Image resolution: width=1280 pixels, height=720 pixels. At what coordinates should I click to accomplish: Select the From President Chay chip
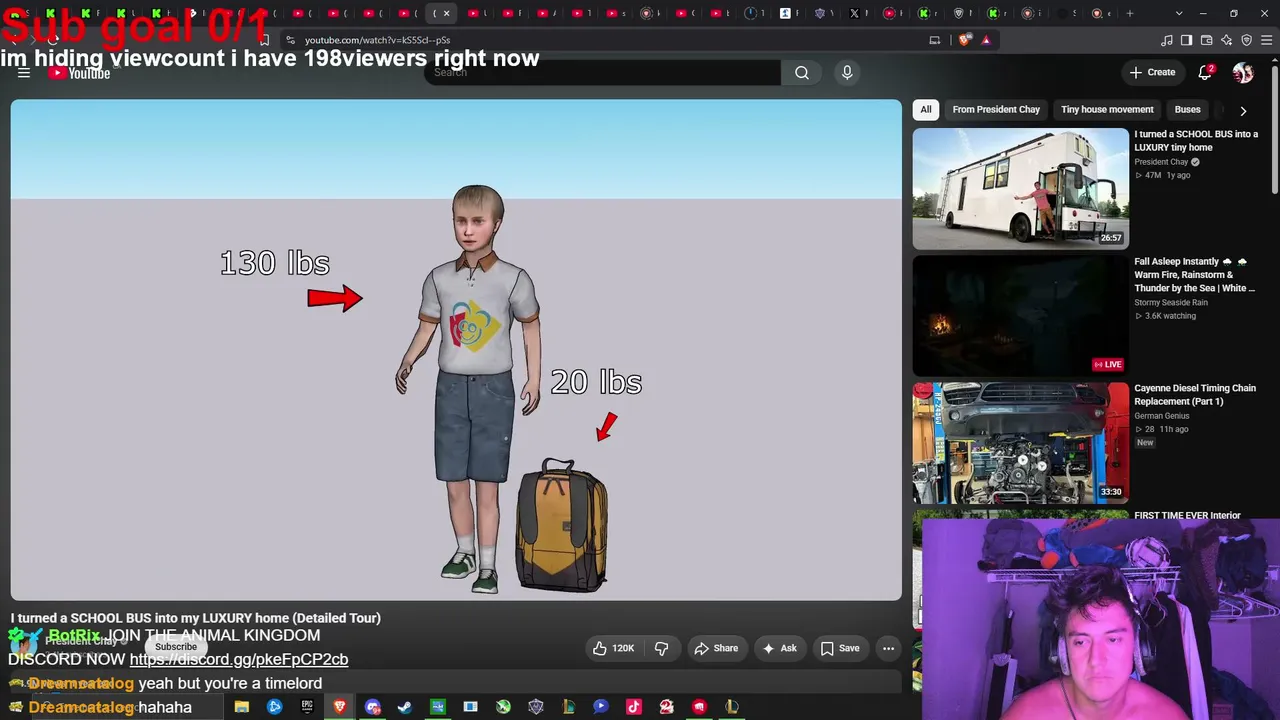point(996,110)
